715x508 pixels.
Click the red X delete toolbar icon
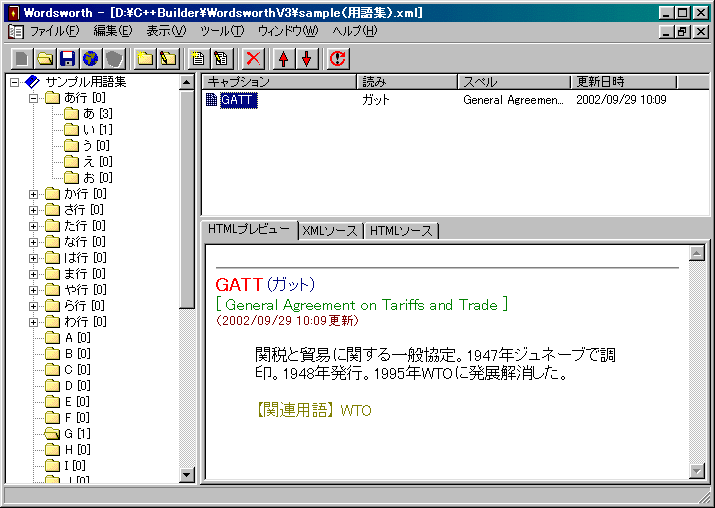tap(253, 59)
